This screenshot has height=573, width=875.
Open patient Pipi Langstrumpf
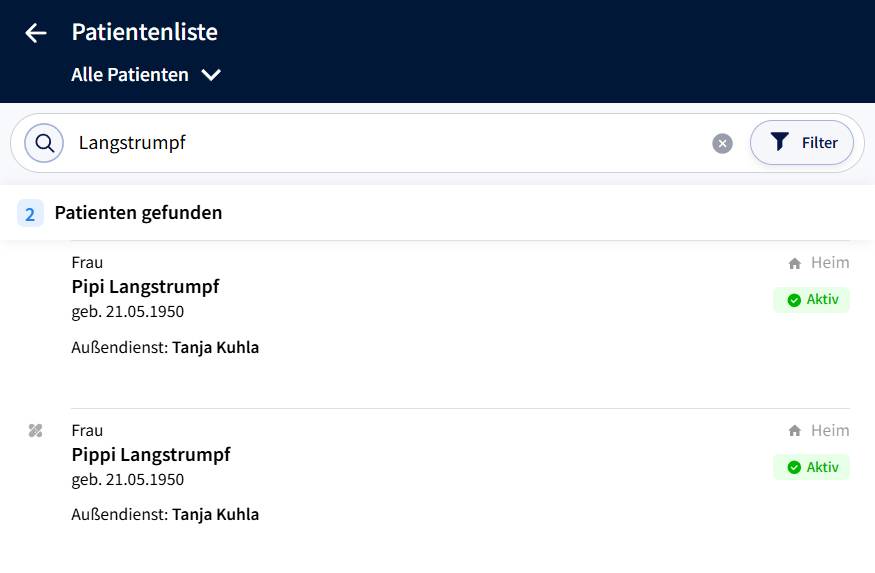click(x=146, y=287)
